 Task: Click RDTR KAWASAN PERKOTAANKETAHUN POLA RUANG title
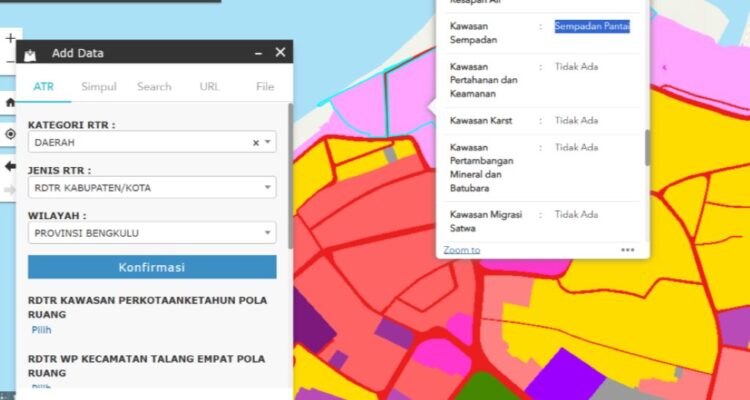pos(147,307)
